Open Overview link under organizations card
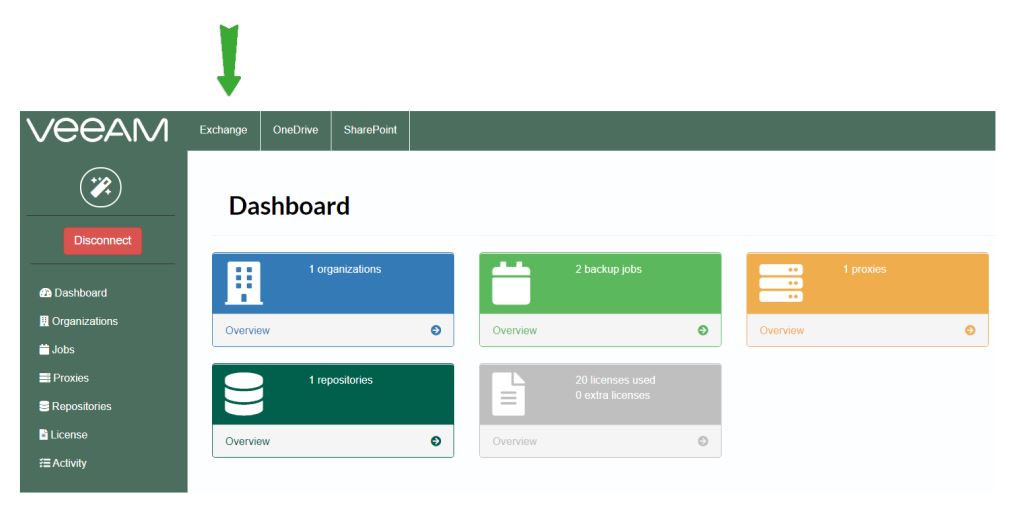Viewport: 1021px width, 506px height. 247,330
